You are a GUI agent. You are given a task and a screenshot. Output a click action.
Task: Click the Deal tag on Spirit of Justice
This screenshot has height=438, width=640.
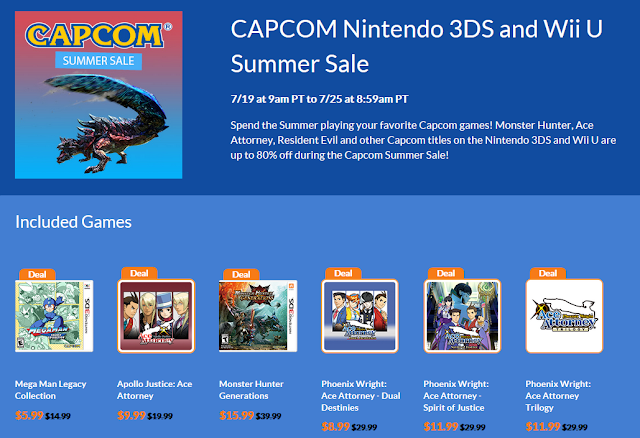click(x=446, y=273)
